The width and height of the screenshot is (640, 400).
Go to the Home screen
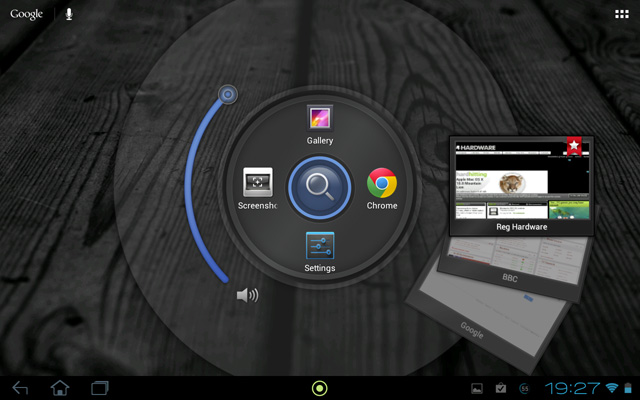tap(60, 388)
